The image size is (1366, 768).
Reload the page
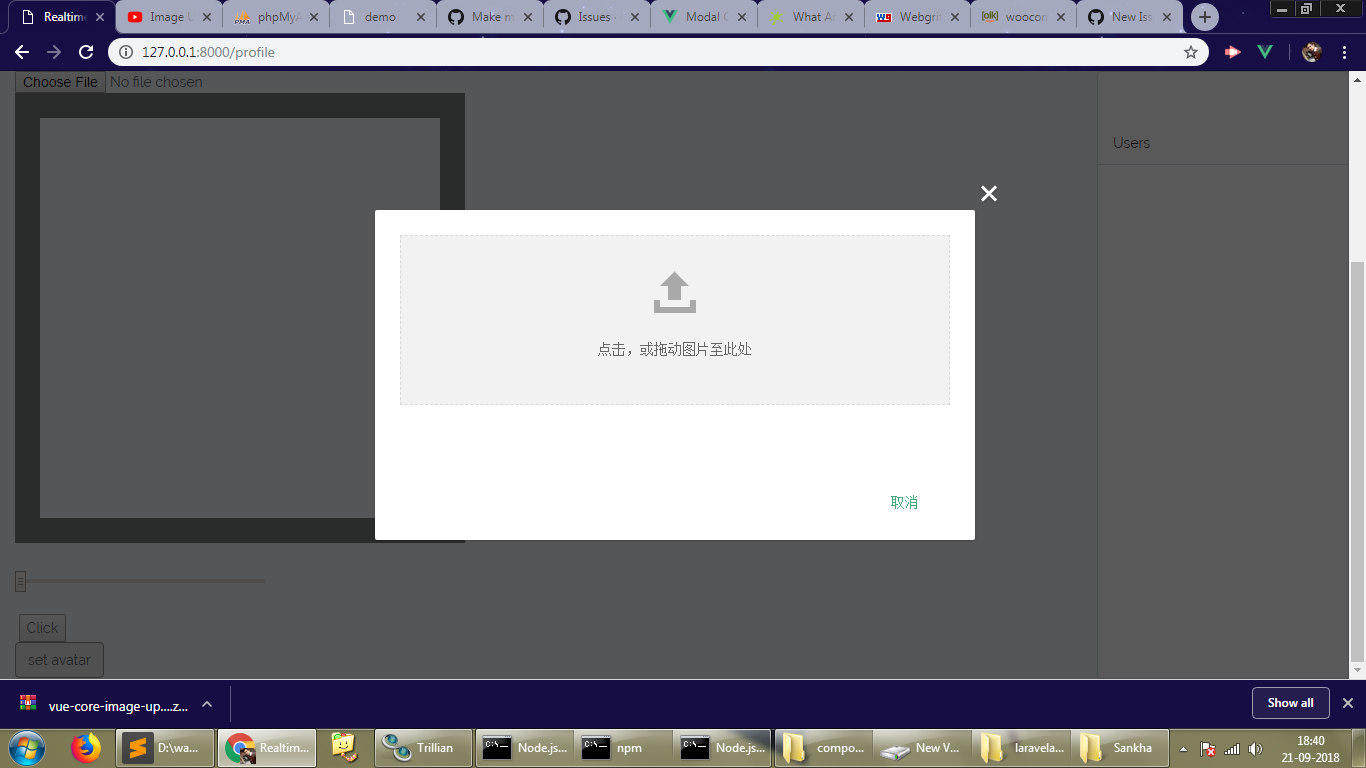tap(87, 52)
